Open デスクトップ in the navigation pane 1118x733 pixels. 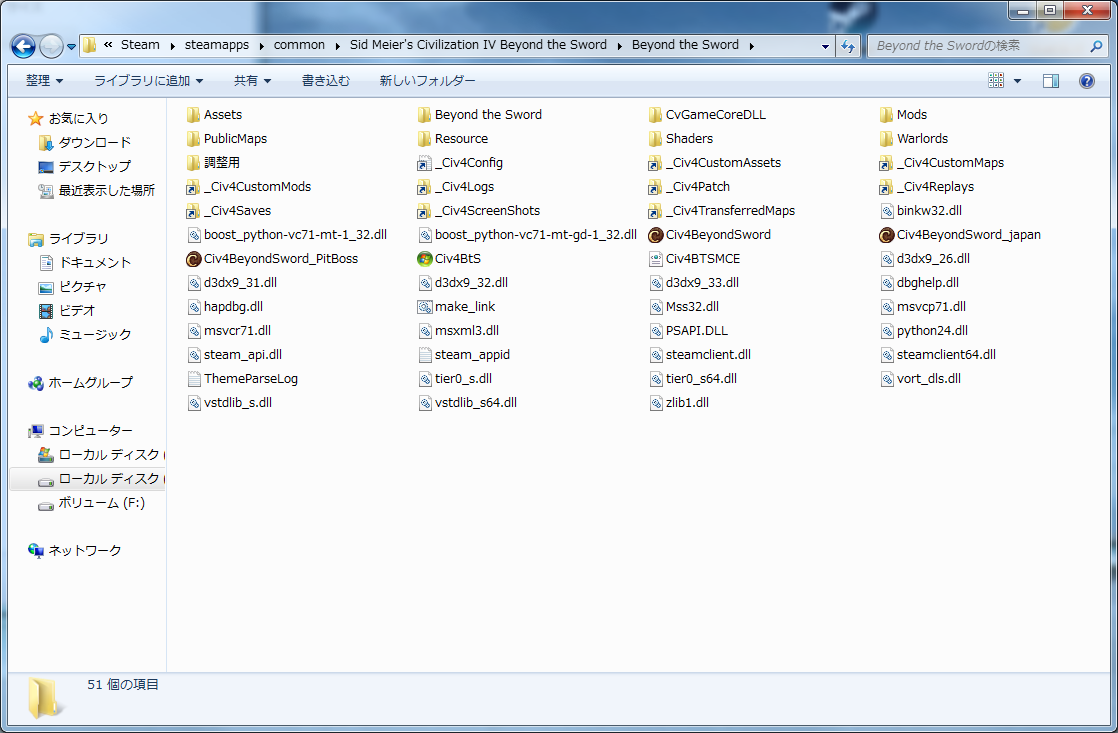click(95, 167)
